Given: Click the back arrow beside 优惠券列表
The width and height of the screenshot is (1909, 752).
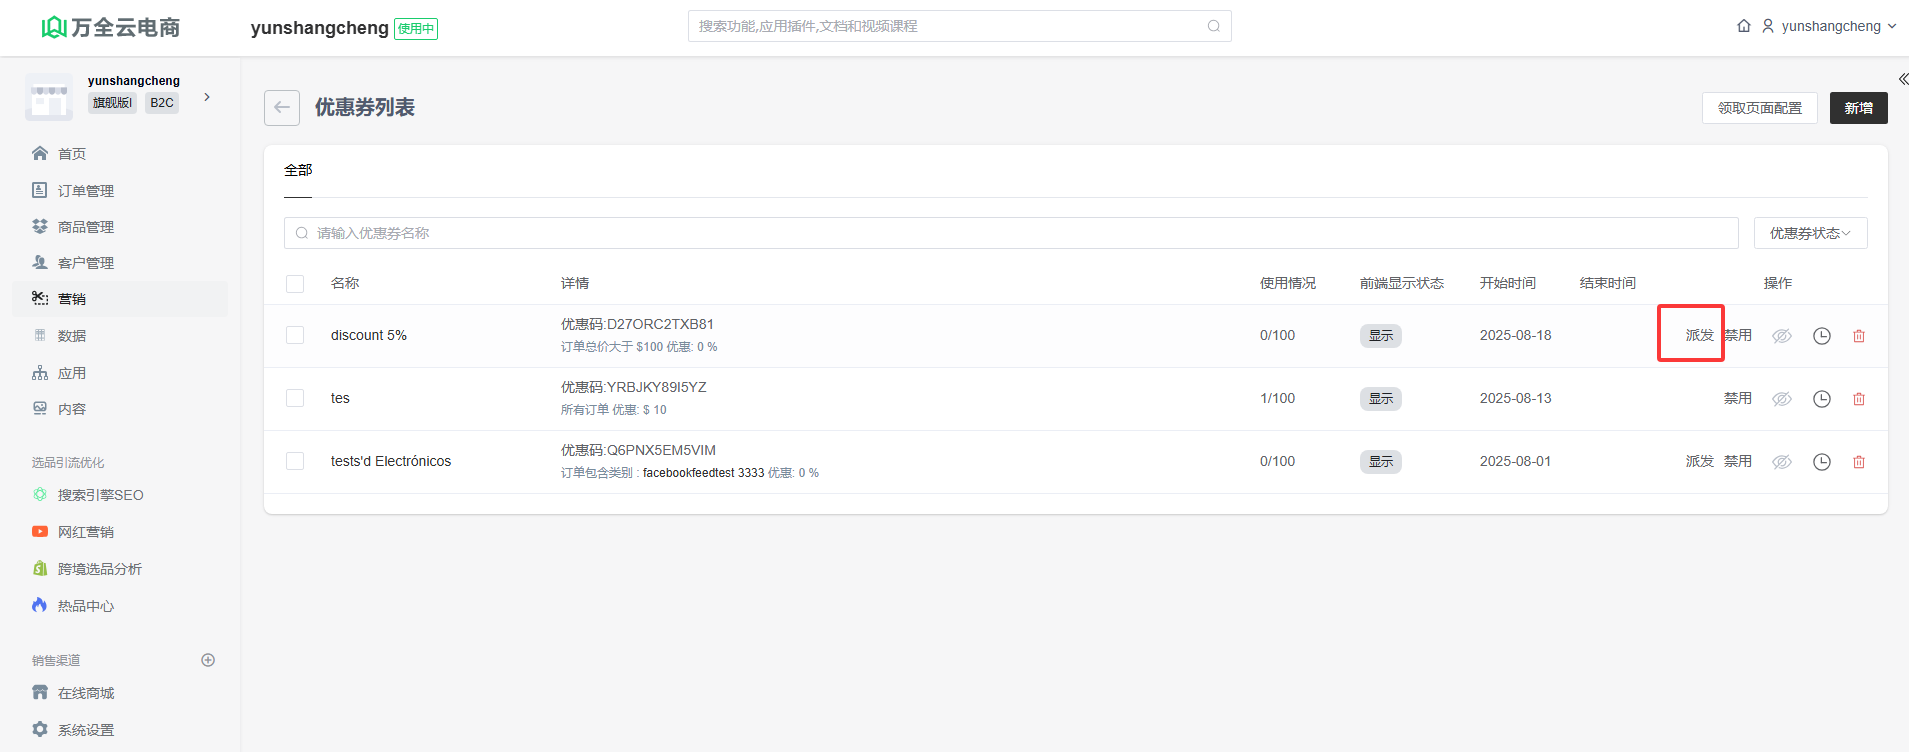Looking at the screenshot, I should pos(281,108).
